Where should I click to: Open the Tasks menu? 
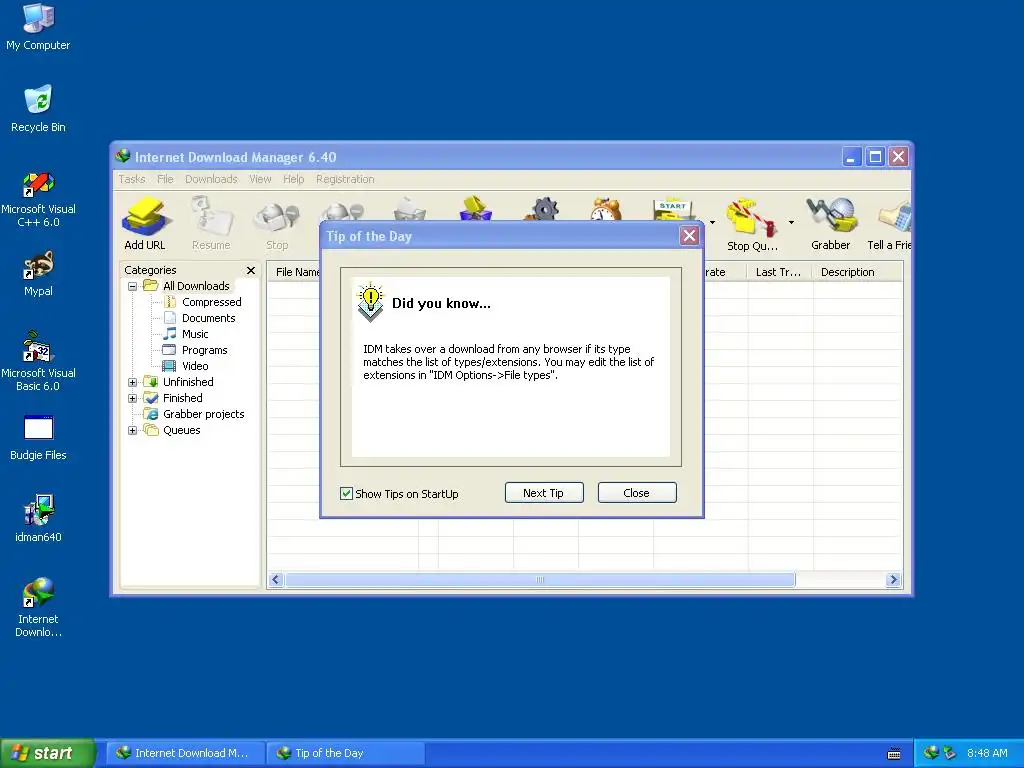132,179
